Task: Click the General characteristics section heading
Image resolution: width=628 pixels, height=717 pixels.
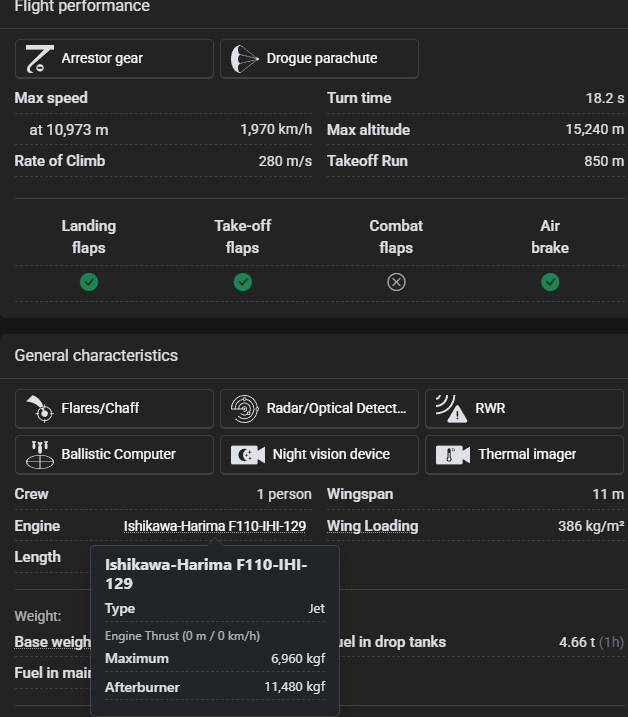Action: (96, 356)
